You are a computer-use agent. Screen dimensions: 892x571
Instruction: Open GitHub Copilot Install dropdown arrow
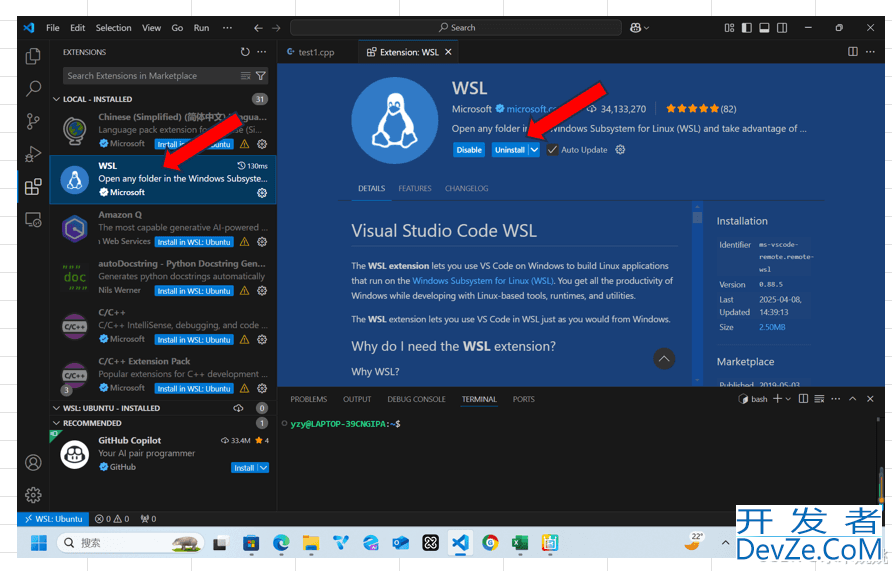263,467
